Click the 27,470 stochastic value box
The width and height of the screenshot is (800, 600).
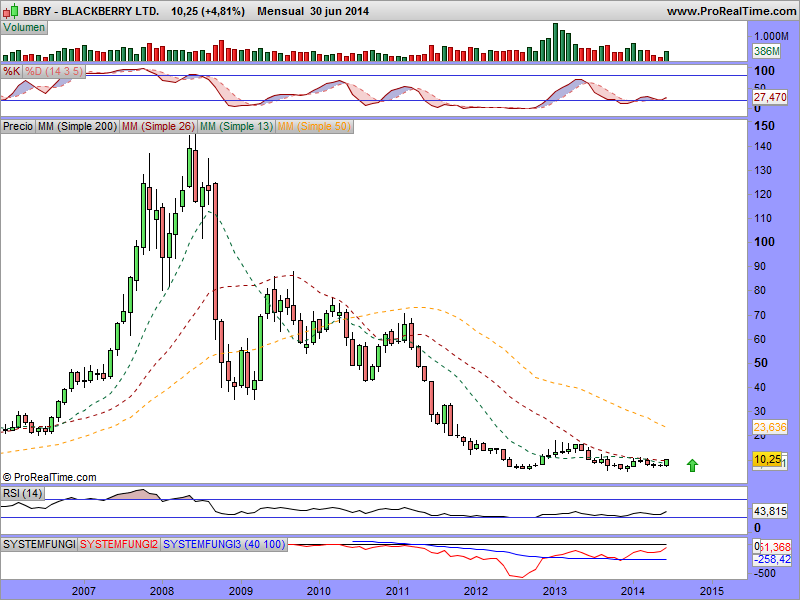point(770,97)
